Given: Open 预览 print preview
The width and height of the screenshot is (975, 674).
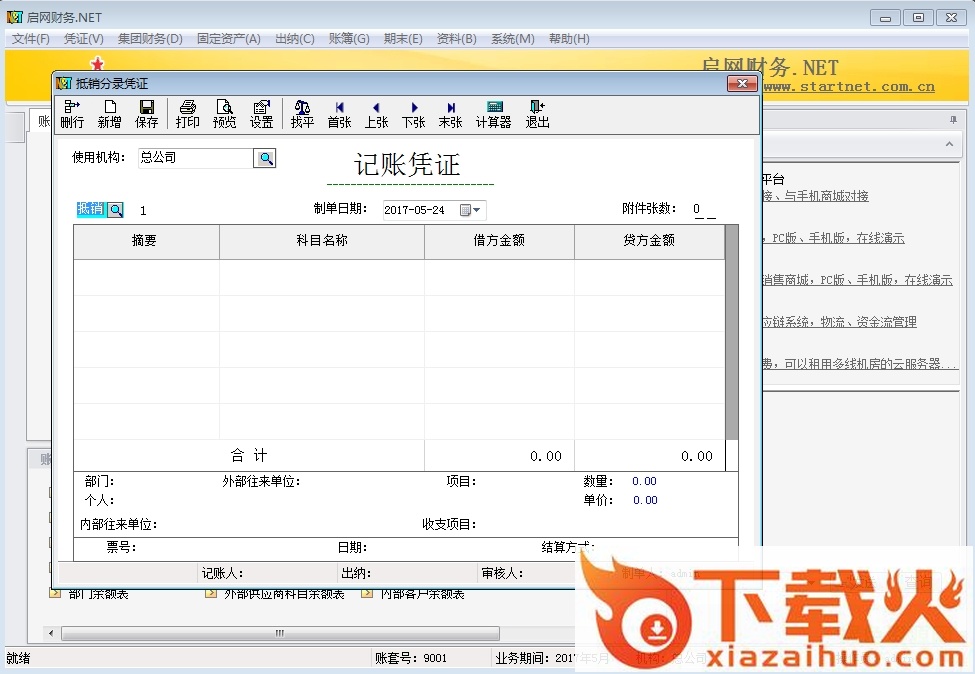Looking at the screenshot, I should click(224, 114).
